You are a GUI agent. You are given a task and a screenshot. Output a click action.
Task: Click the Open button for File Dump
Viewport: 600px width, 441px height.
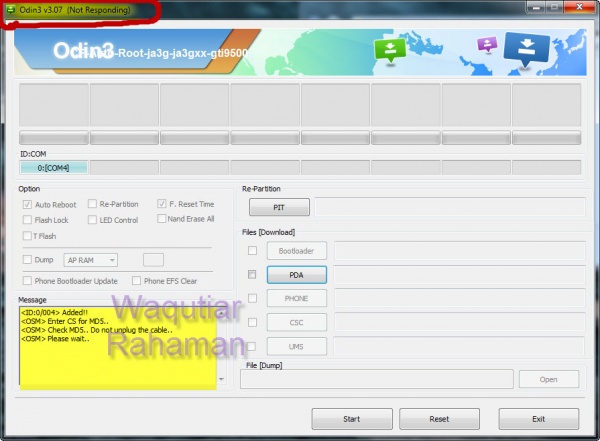point(549,379)
